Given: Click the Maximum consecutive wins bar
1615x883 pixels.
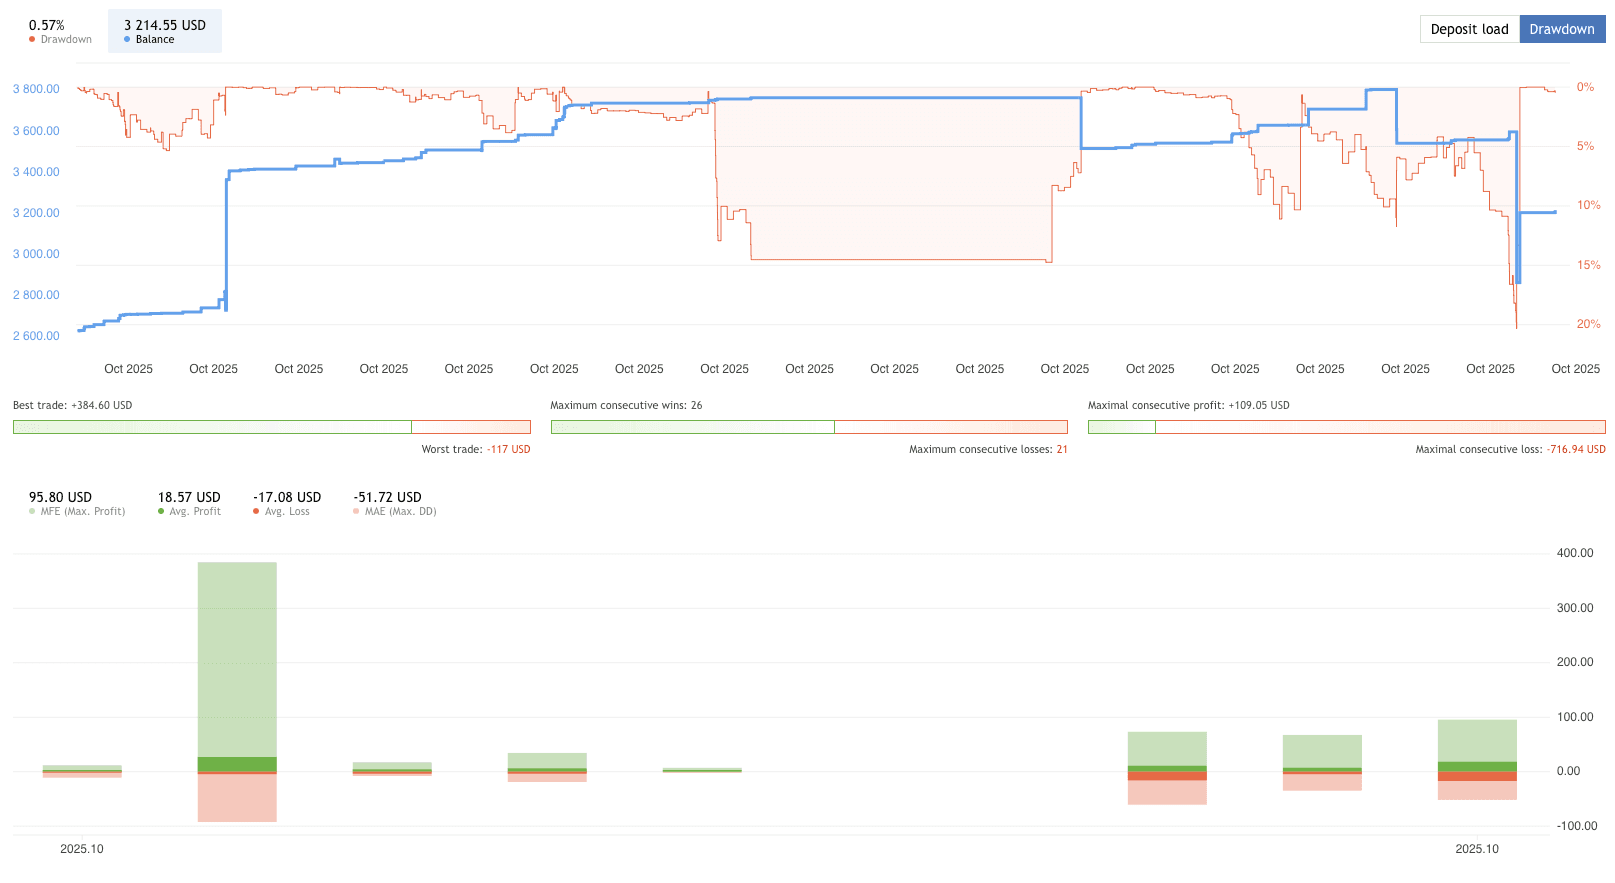Looking at the screenshot, I should click(808, 427).
